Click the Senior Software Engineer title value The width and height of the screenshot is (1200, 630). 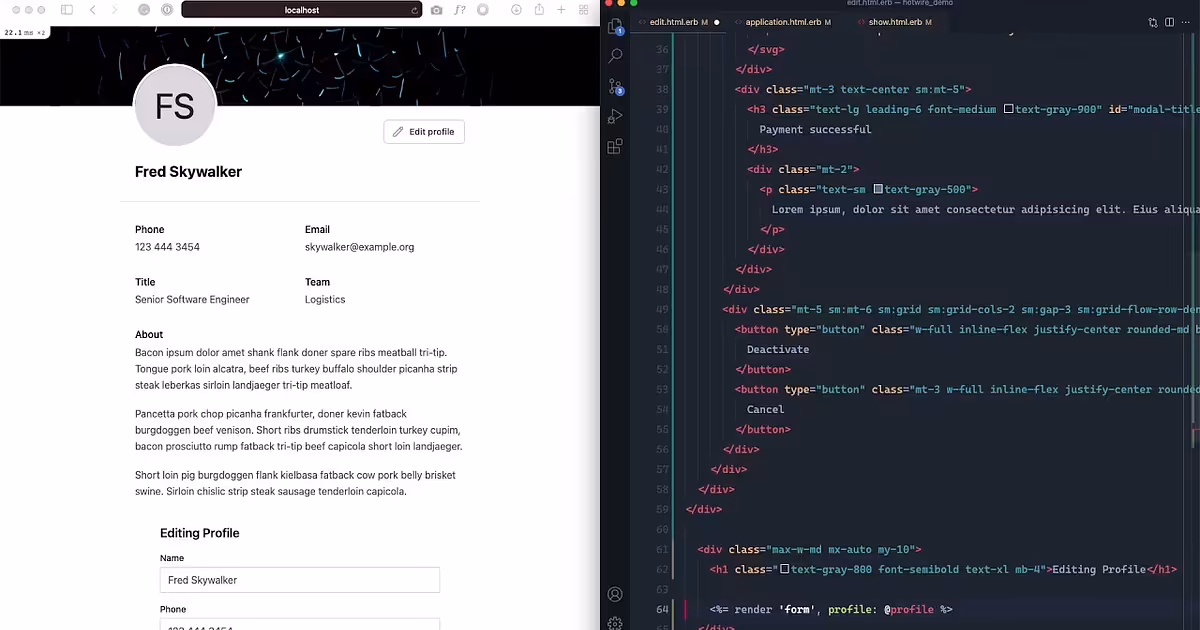point(192,300)
